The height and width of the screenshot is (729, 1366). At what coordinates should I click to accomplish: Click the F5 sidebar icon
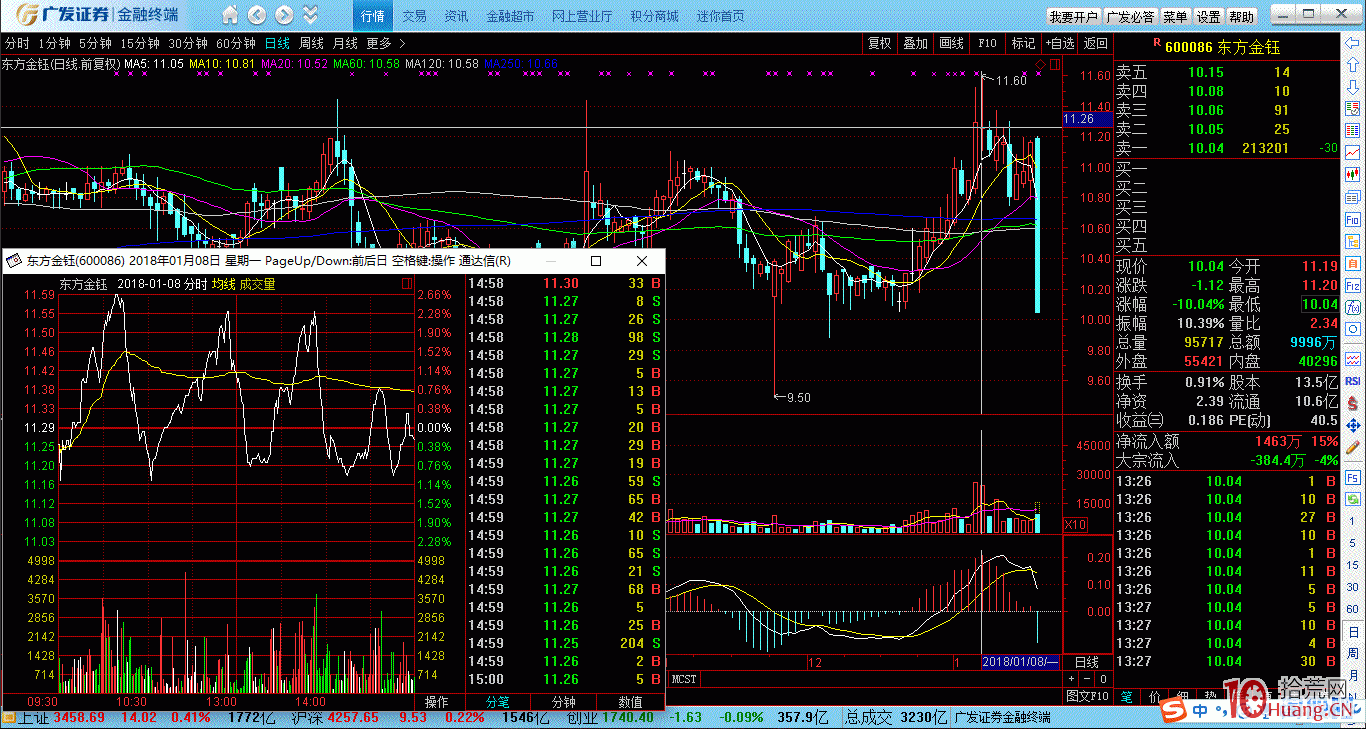point(1352,478)
